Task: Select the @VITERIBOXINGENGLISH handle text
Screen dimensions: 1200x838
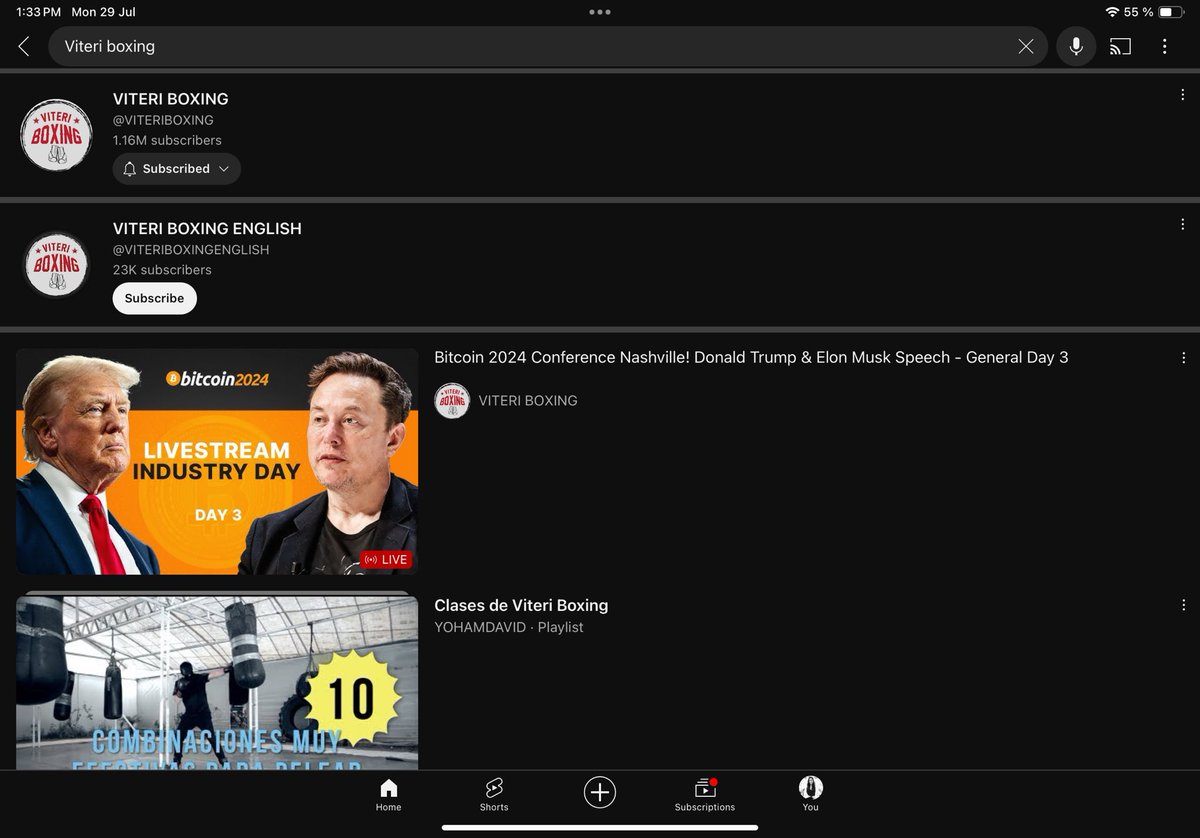Action: pyautogui.click(x=191, y=250)
